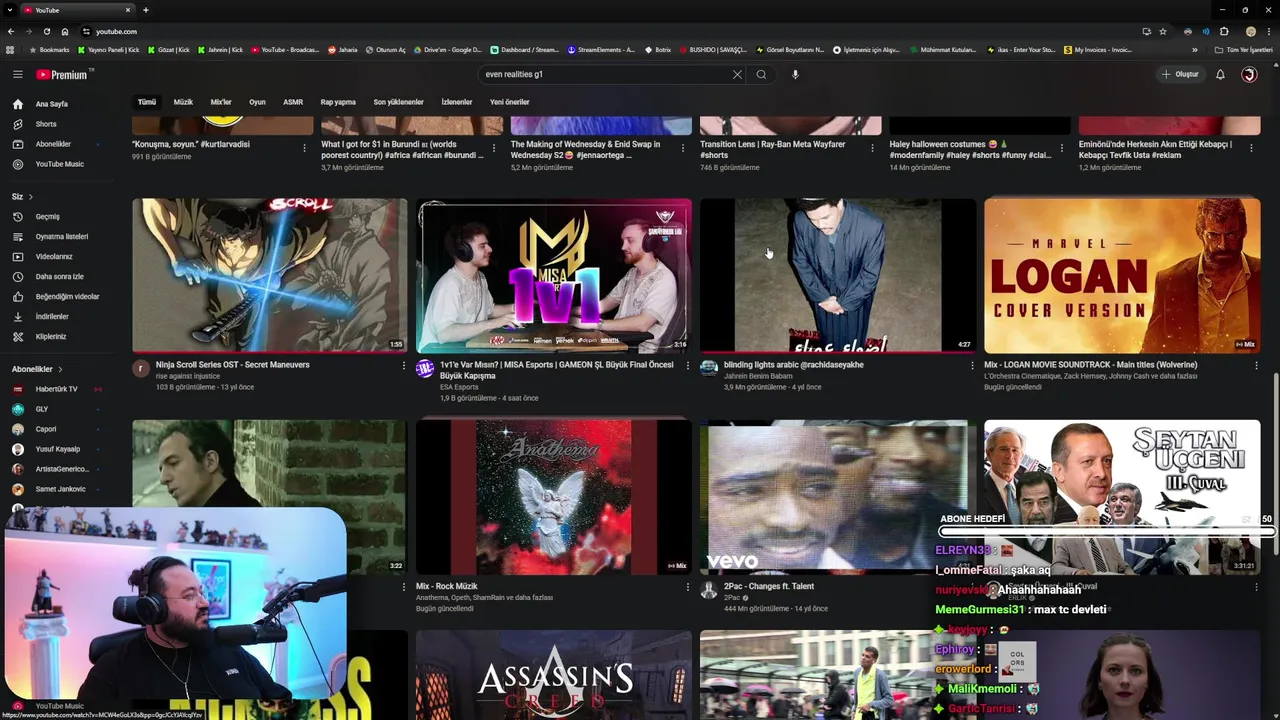Viewport: 1280px width, 720px height.
Task: Open options for 2Pac Changes video
Action: pos(972,588)
